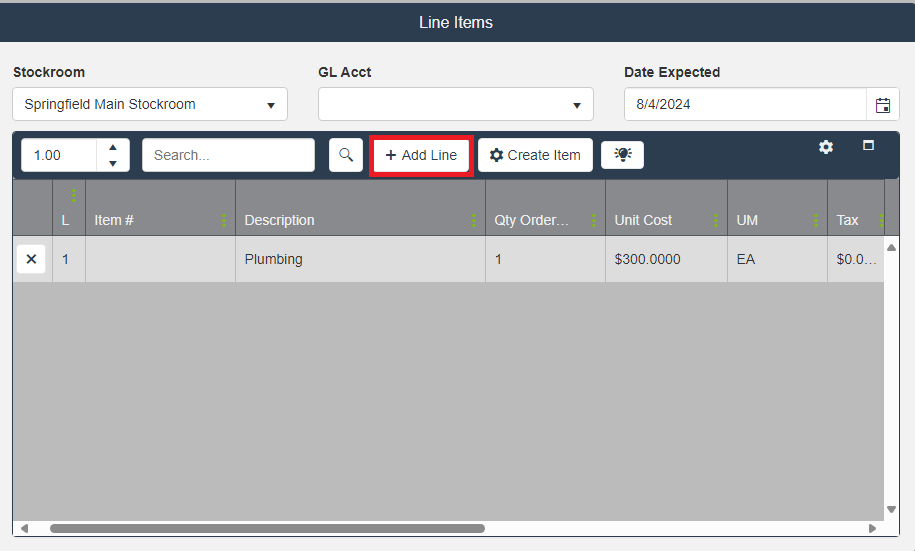This screenshot has width=915, height=551.
Task: Maximize the line items grid panel
Action: pyautogui.click(x=868, y=146)
